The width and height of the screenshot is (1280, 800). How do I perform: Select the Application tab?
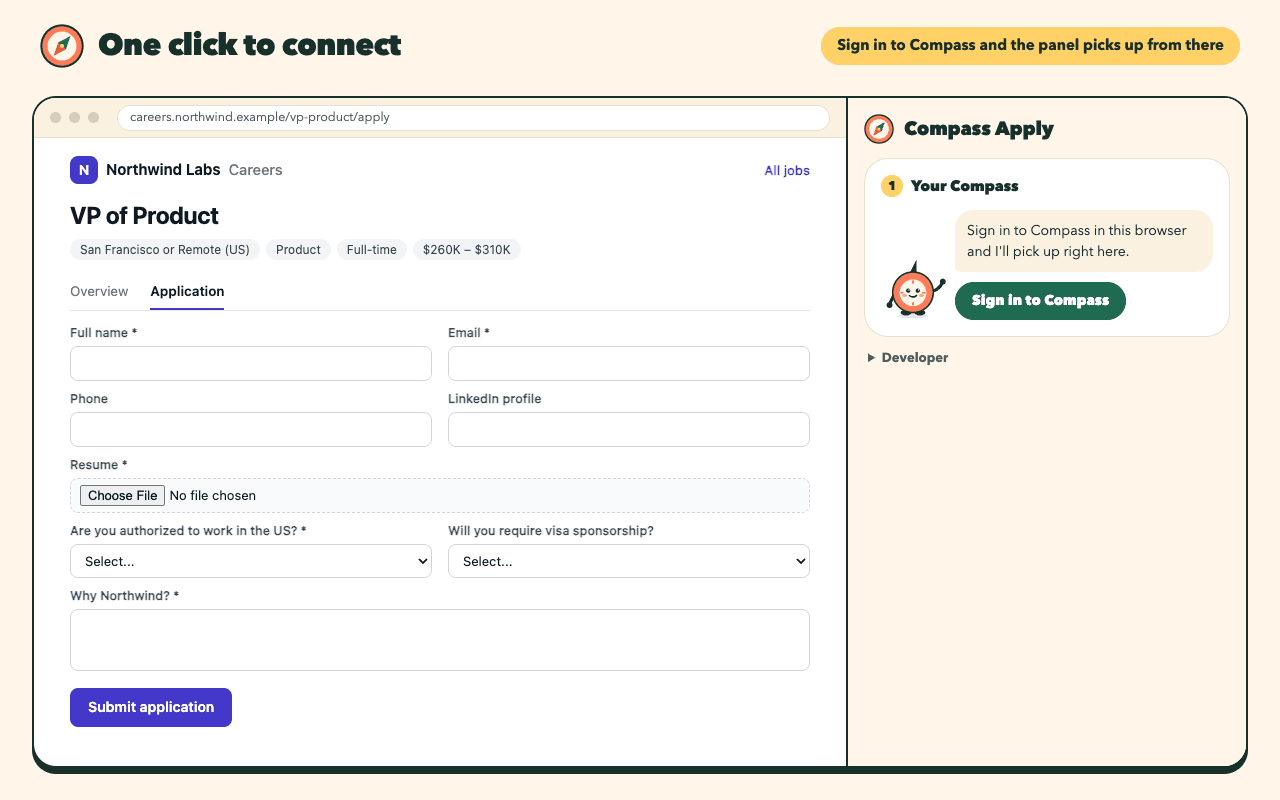coord(187,292)
